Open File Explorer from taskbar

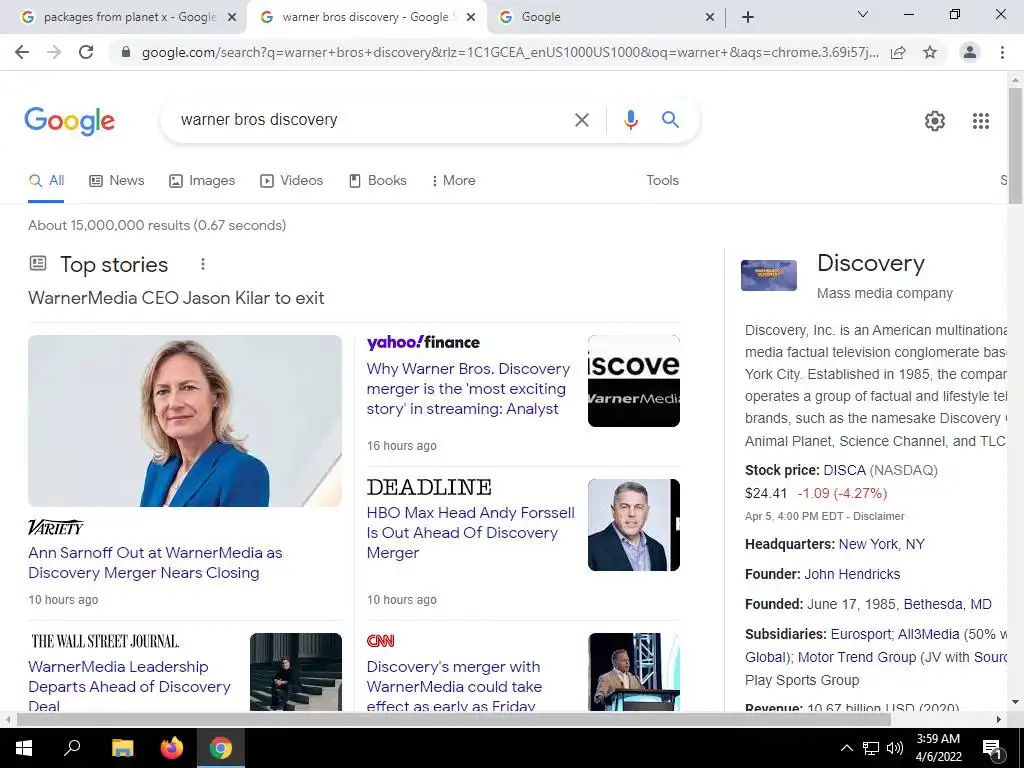pyautogui.click(x=122, y=748)
